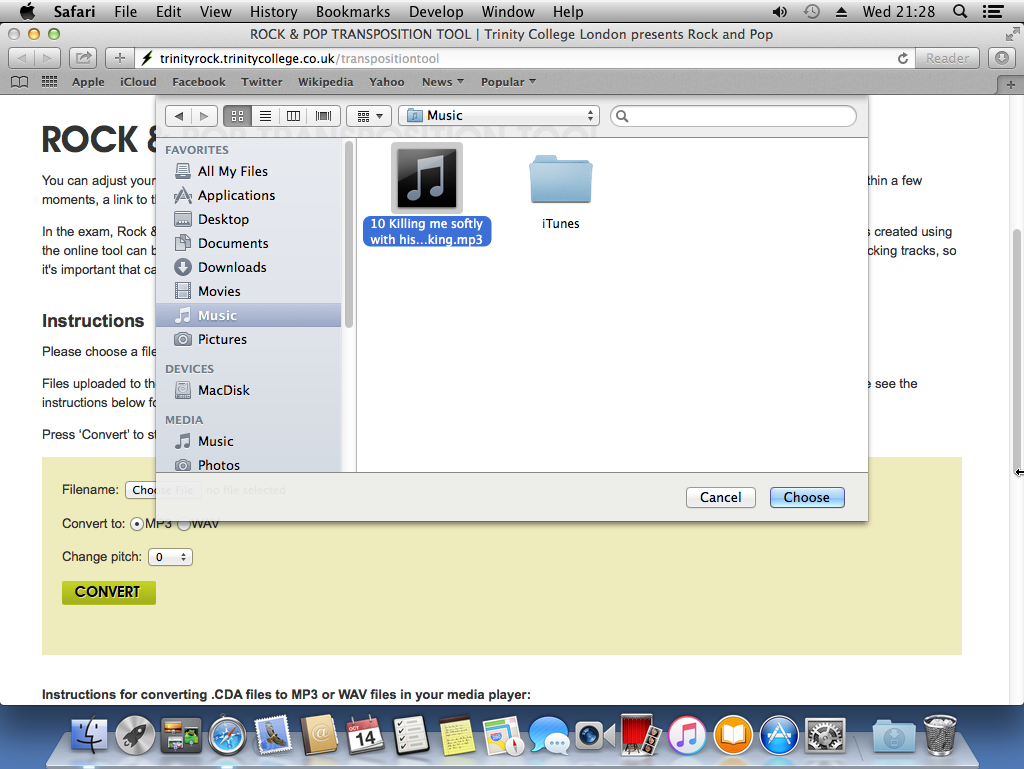Open Finder from the Dock
Viewport: 1024px width, 769px height.
(88, 736)
